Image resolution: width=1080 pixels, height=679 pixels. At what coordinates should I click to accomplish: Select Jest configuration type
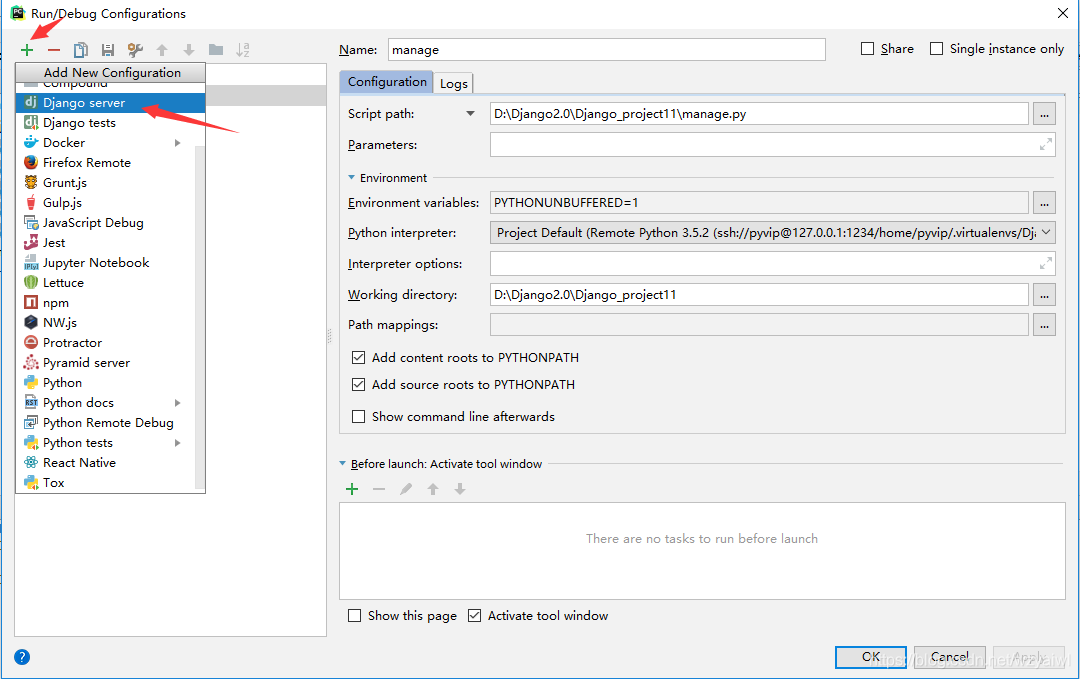[105, 242]
